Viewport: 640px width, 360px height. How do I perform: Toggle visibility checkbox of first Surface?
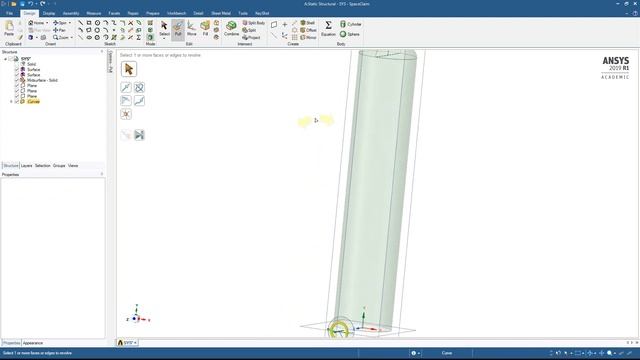(17, 70)
